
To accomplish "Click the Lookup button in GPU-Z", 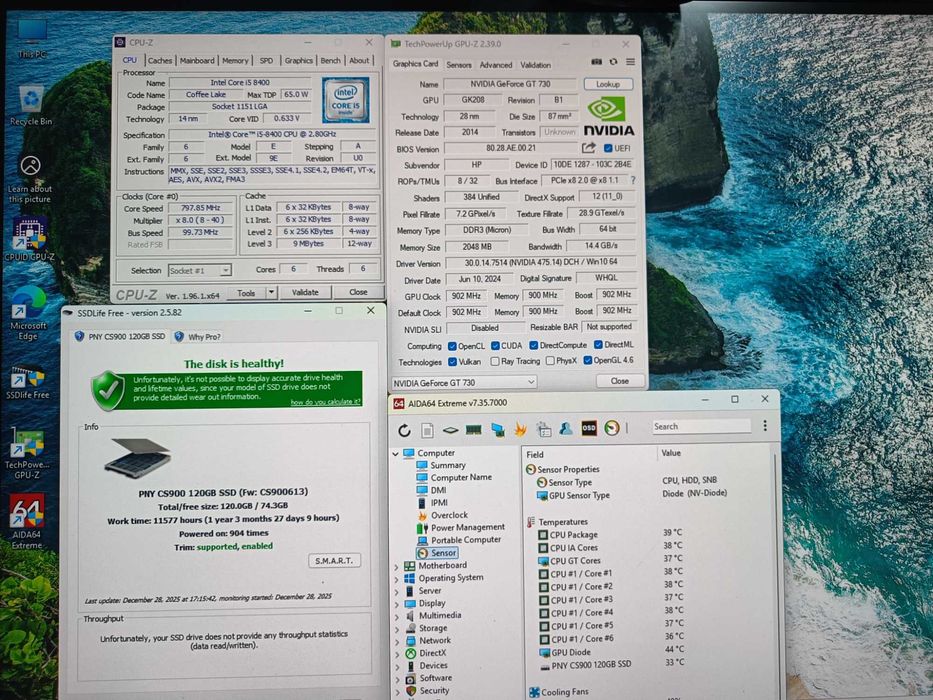I will pyautogui.click(x=608, y=84).
